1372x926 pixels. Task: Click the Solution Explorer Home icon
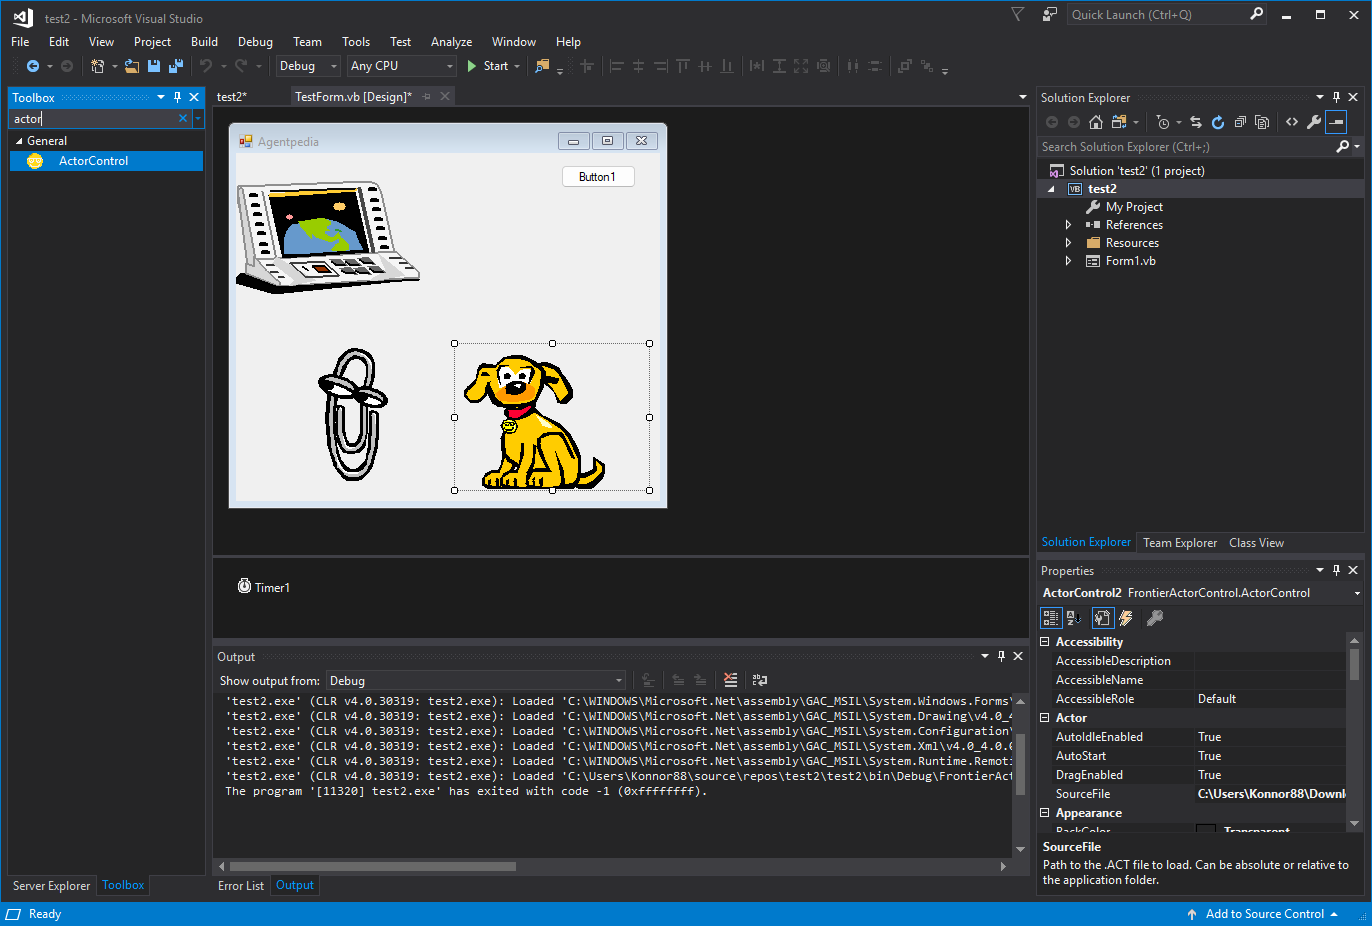(x=1096, y=122)
